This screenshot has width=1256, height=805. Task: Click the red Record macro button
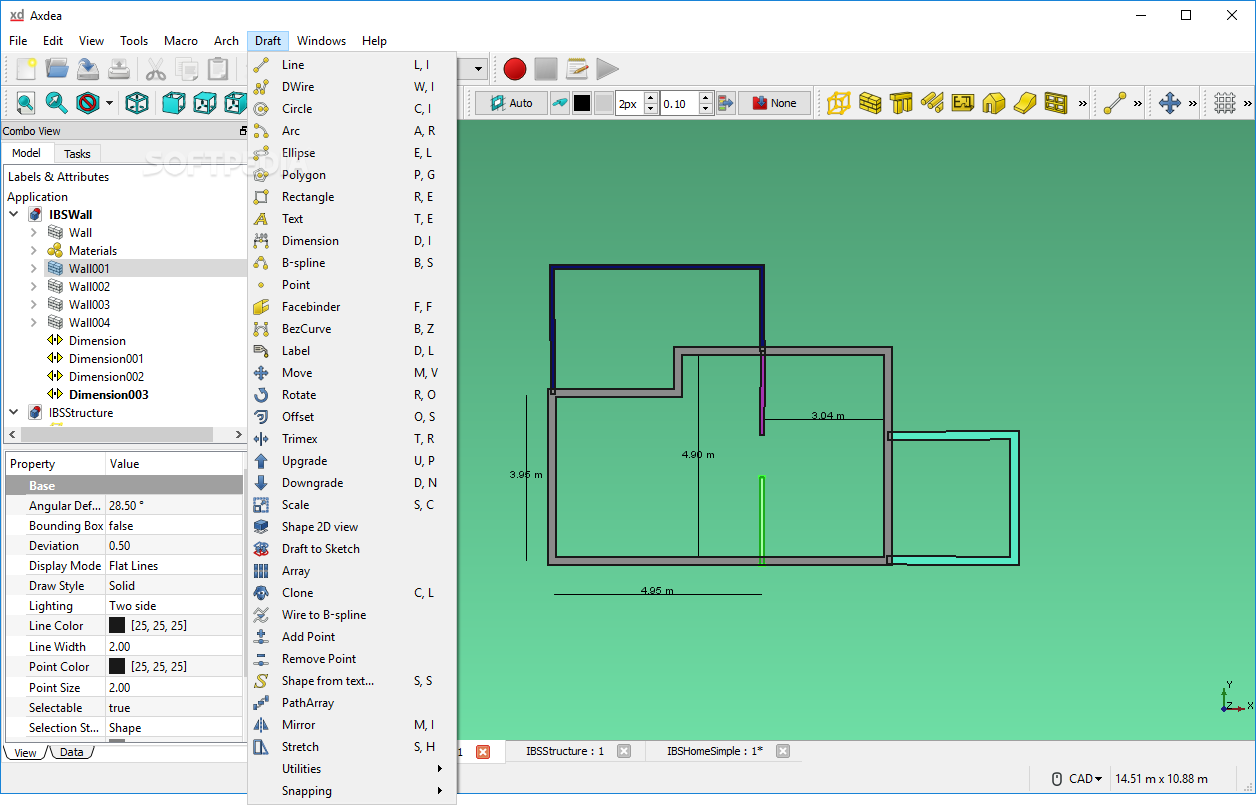click(515, 69)
